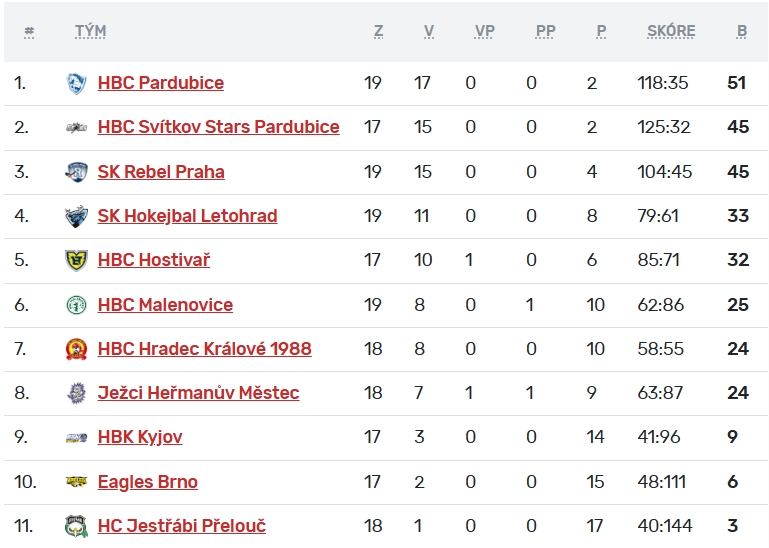Click the HBC Hradec Králové 1988 logo
This screenshot has width=769, height=548.
(x=76, y=349)
